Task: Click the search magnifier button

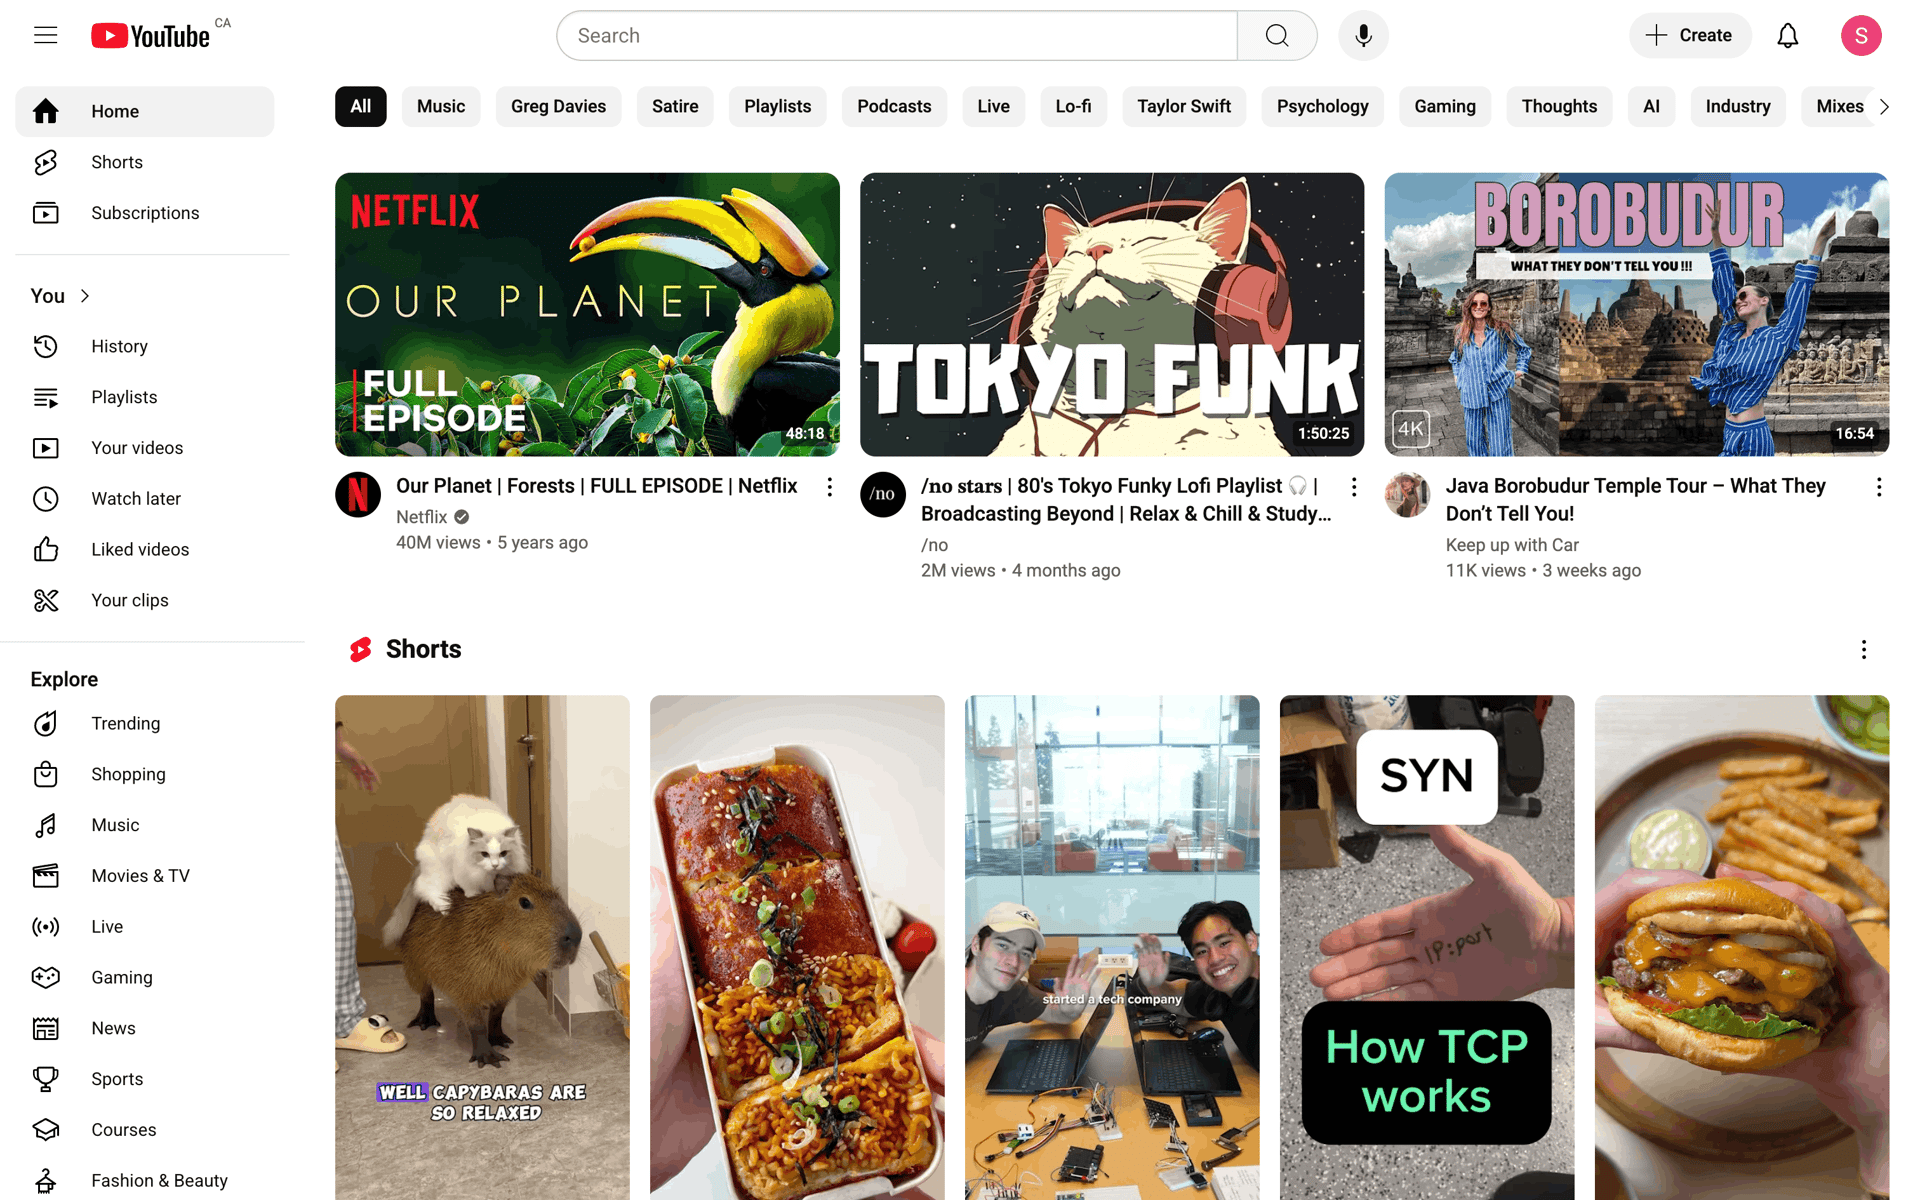Action: [x=1277, y=36]
